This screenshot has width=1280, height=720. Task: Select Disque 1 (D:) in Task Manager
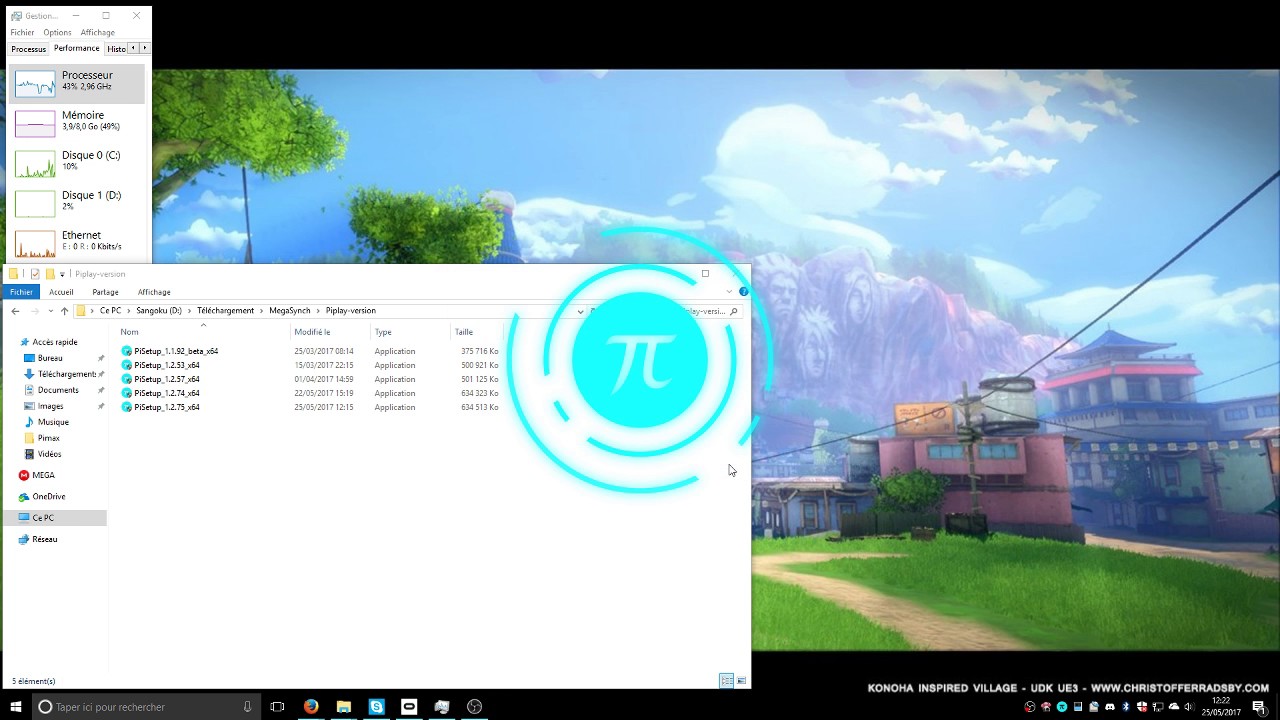(x=77, y=203)
